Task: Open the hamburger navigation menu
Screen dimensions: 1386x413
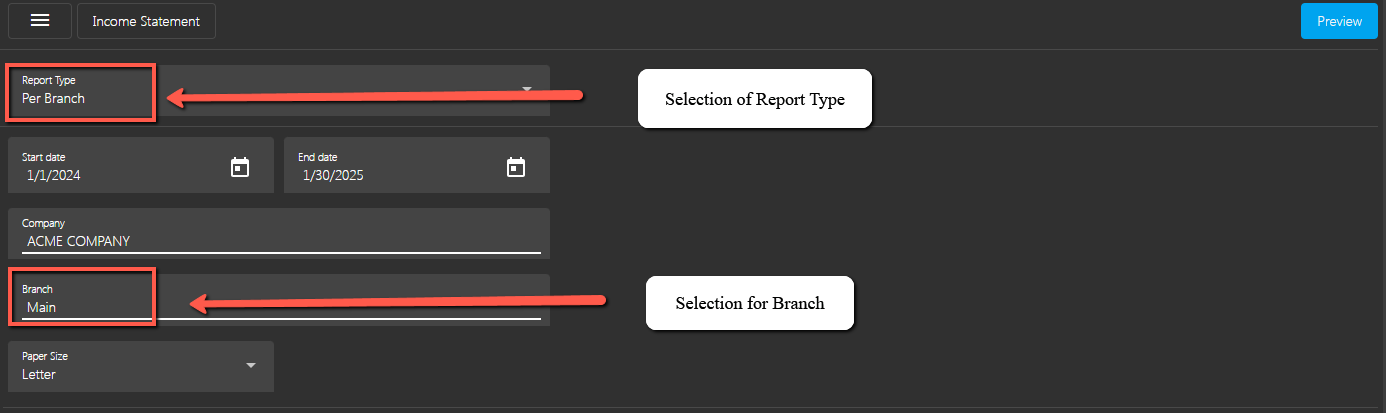Action: coord(40,21)
